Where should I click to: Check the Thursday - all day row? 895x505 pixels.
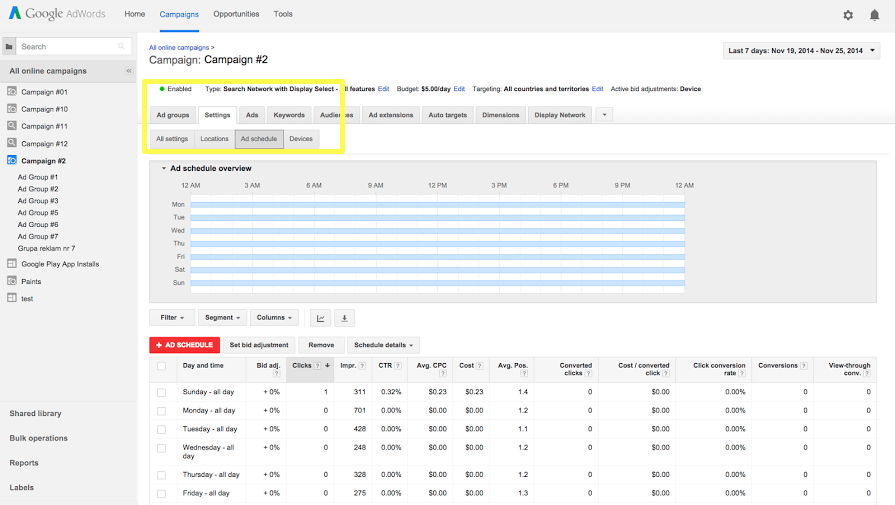(162, 475)
